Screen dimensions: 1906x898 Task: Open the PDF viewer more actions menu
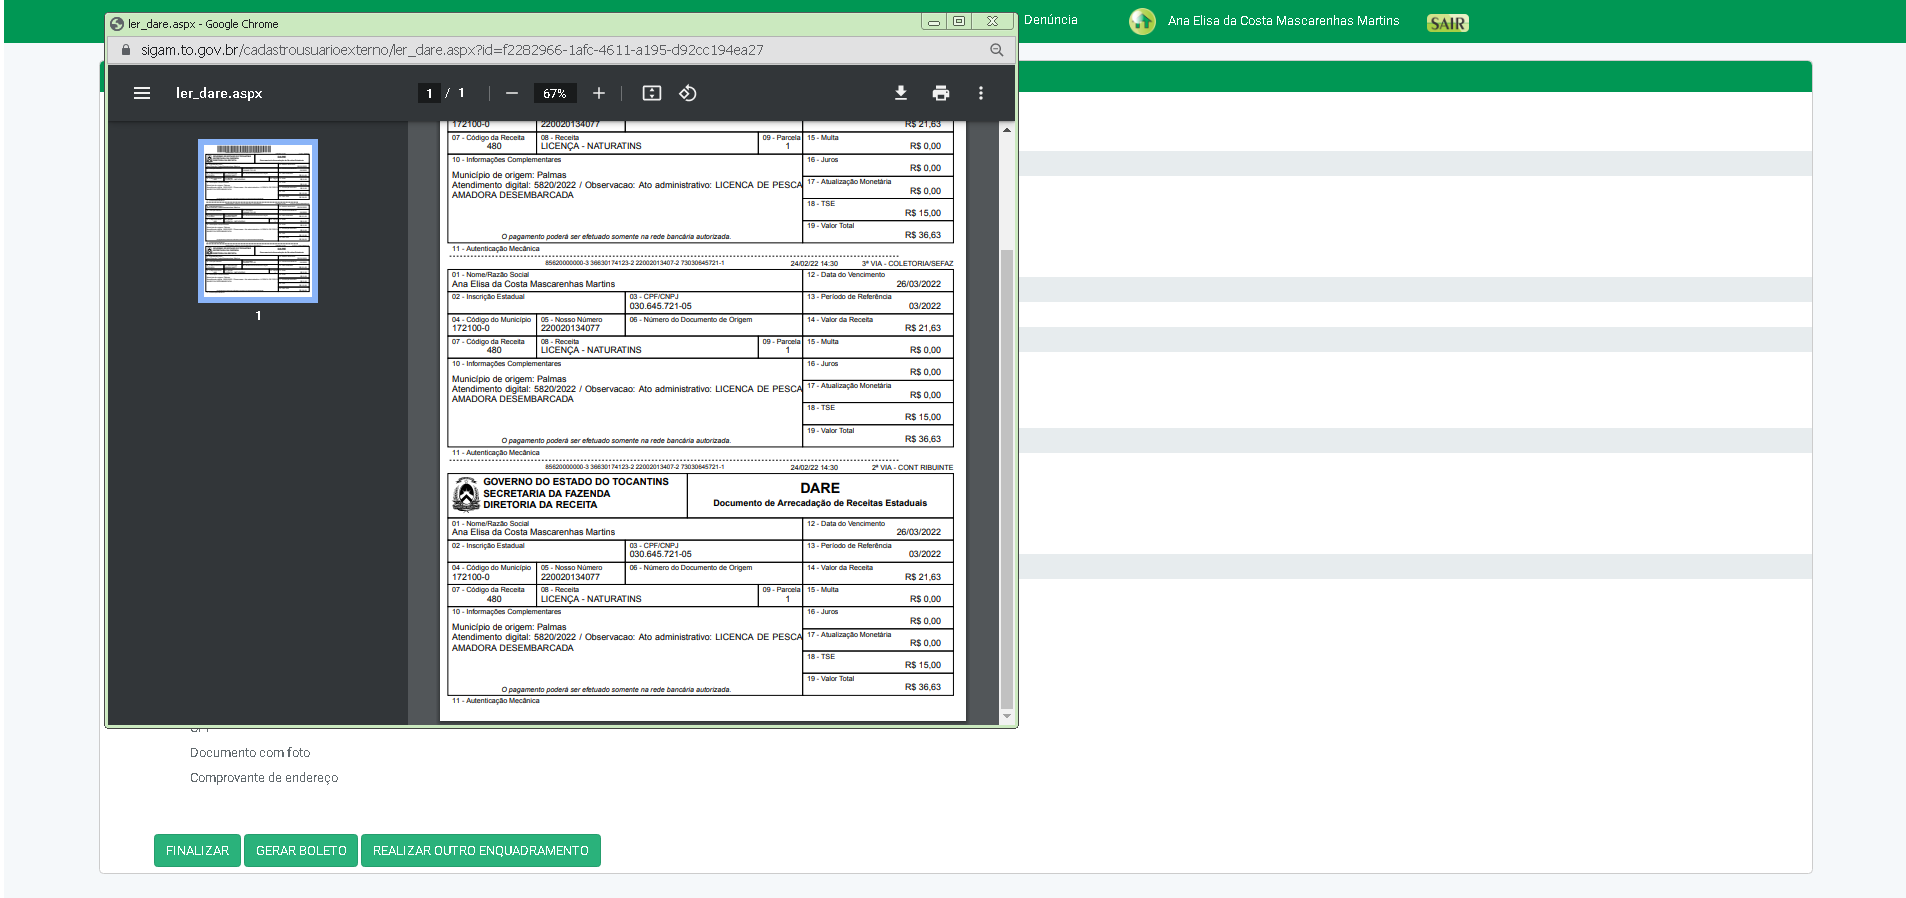pos(981,93)
